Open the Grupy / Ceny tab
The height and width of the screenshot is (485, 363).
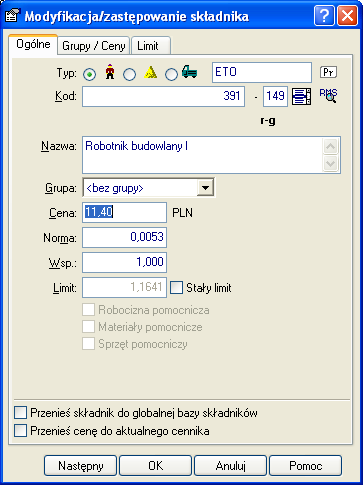click(94, 46)
